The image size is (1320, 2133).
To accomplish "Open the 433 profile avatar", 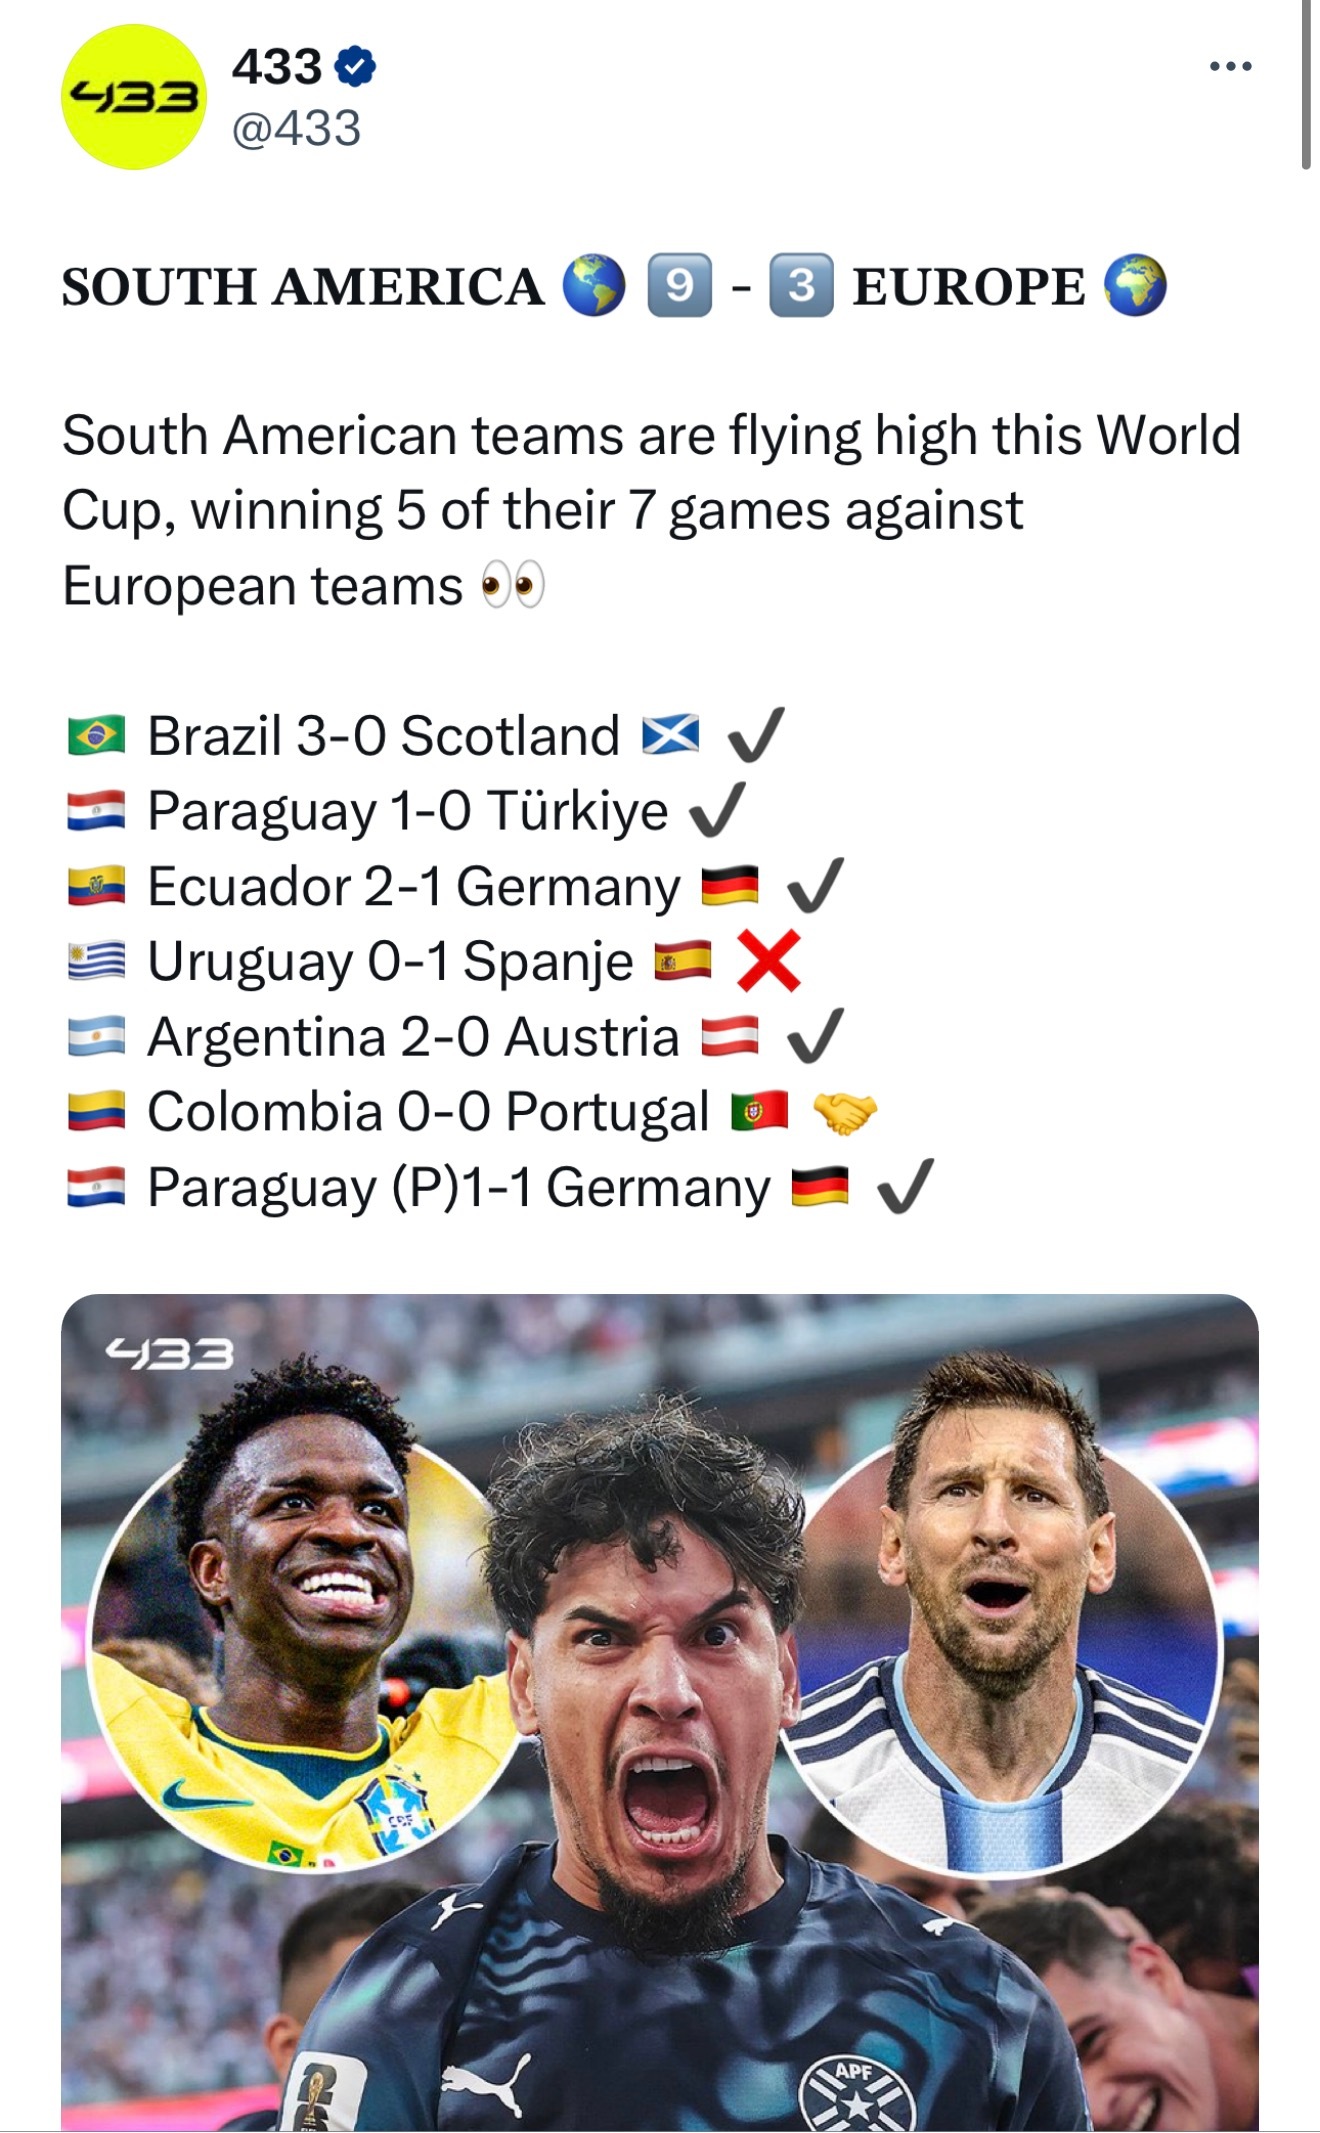I will [x=134, y=97].
